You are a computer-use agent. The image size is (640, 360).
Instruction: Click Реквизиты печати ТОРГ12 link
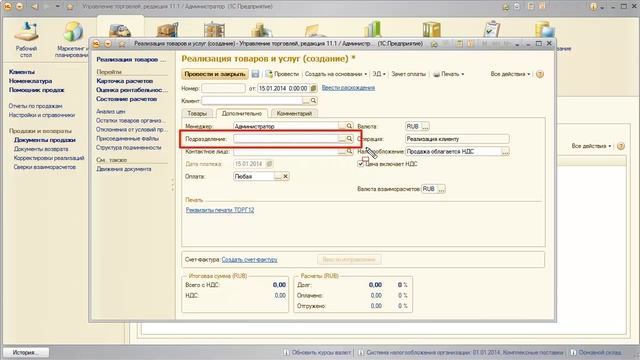click(220, 210)
